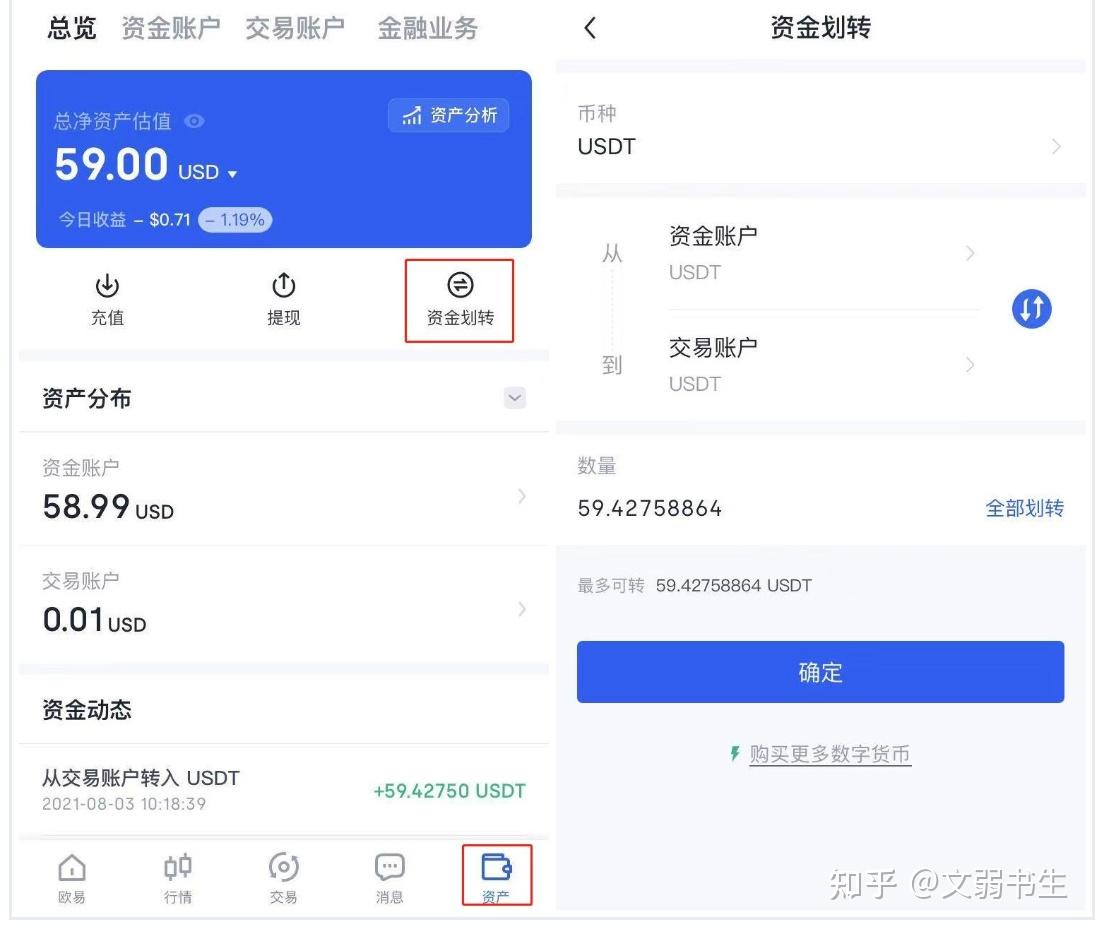Open the 交易 trade icon in bottom bar
The height and width of the screenshot is (930, 1096).
pyautogui.click(x=283, y=877)
